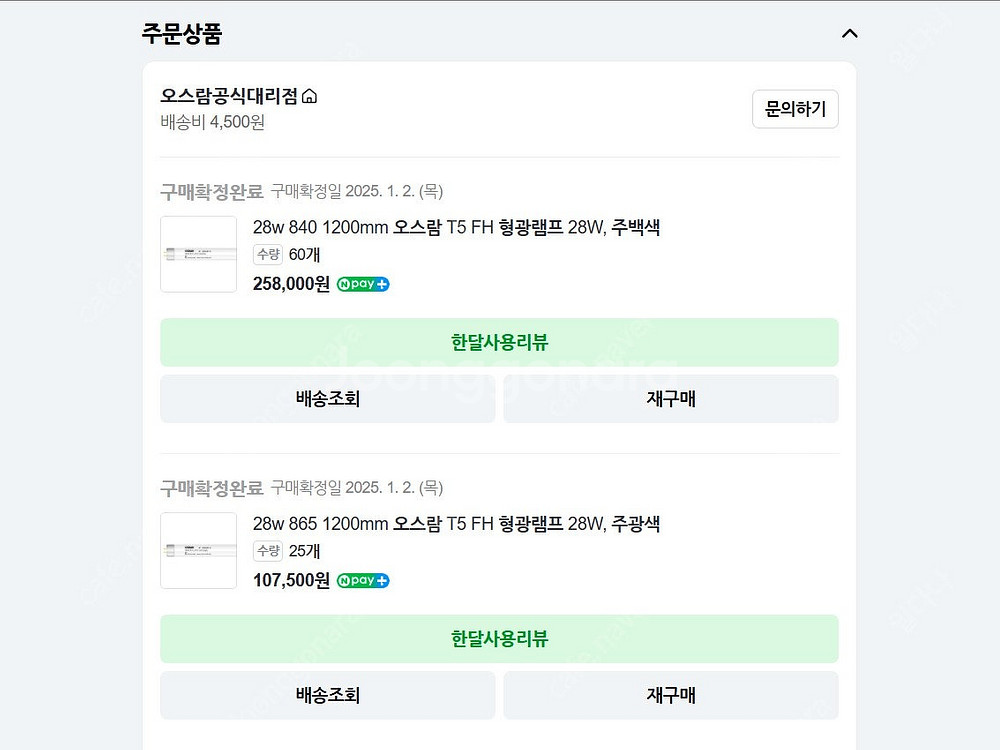Write 한달사용리뷰 for the 주백색 lamp
The image size is (1000, 750).
pos(499,342)
